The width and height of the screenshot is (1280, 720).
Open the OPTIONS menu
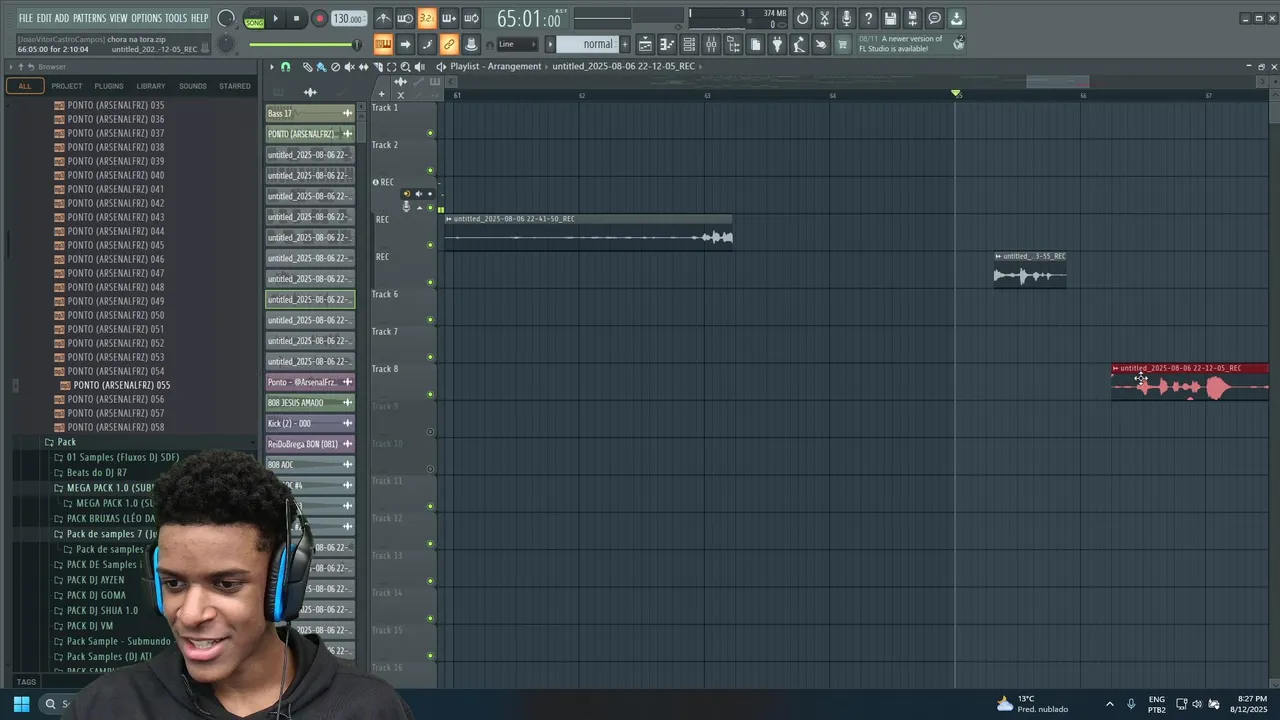(146, 18)
